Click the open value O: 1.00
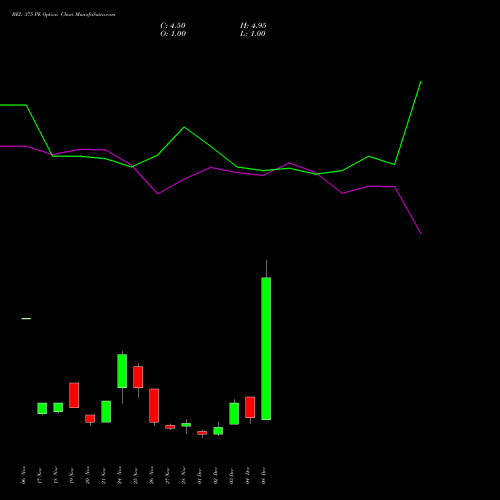This screenshot has width=500, height=500. [x=173, y=34]
